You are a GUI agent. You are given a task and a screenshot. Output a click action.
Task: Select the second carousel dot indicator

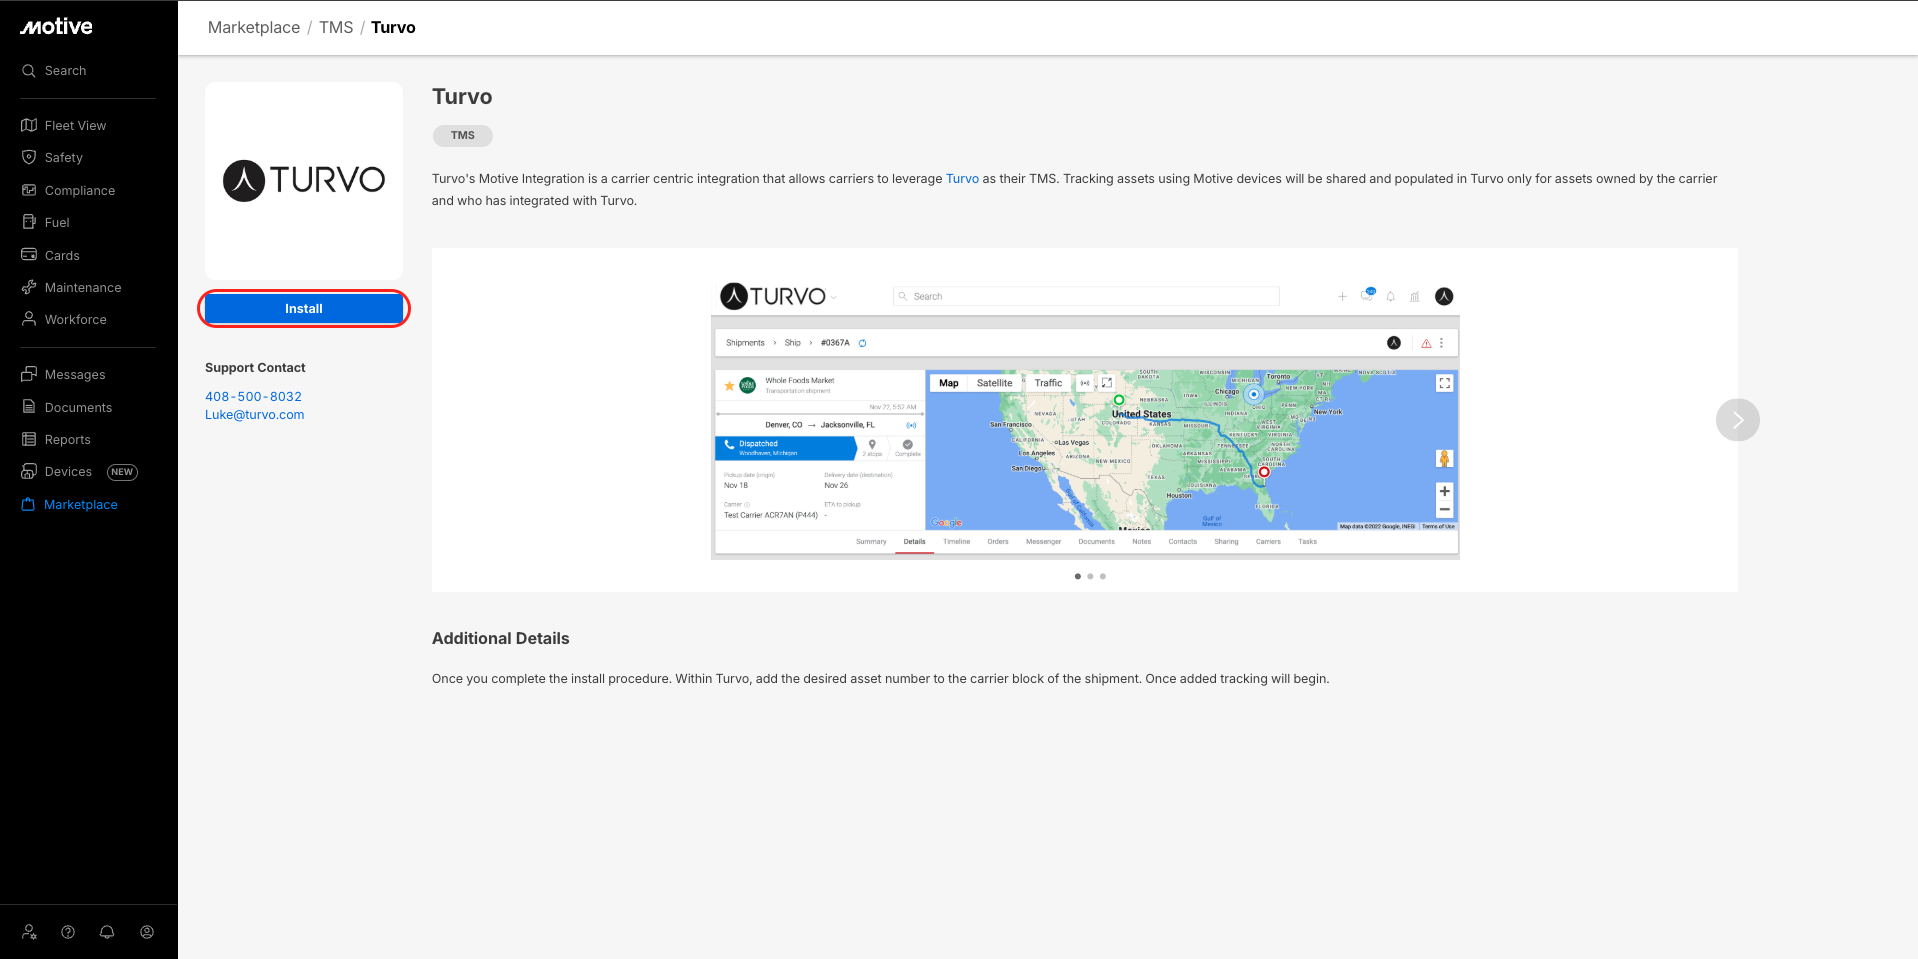tap(1090, 576)
